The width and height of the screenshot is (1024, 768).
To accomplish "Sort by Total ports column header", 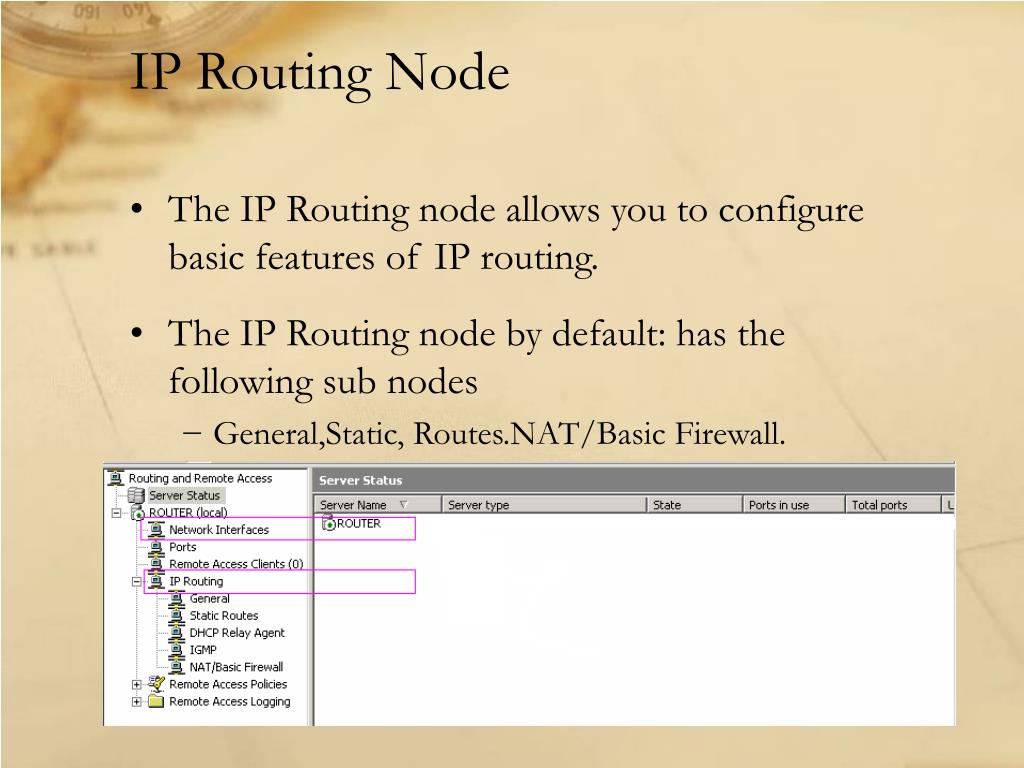I will [893, 505].
